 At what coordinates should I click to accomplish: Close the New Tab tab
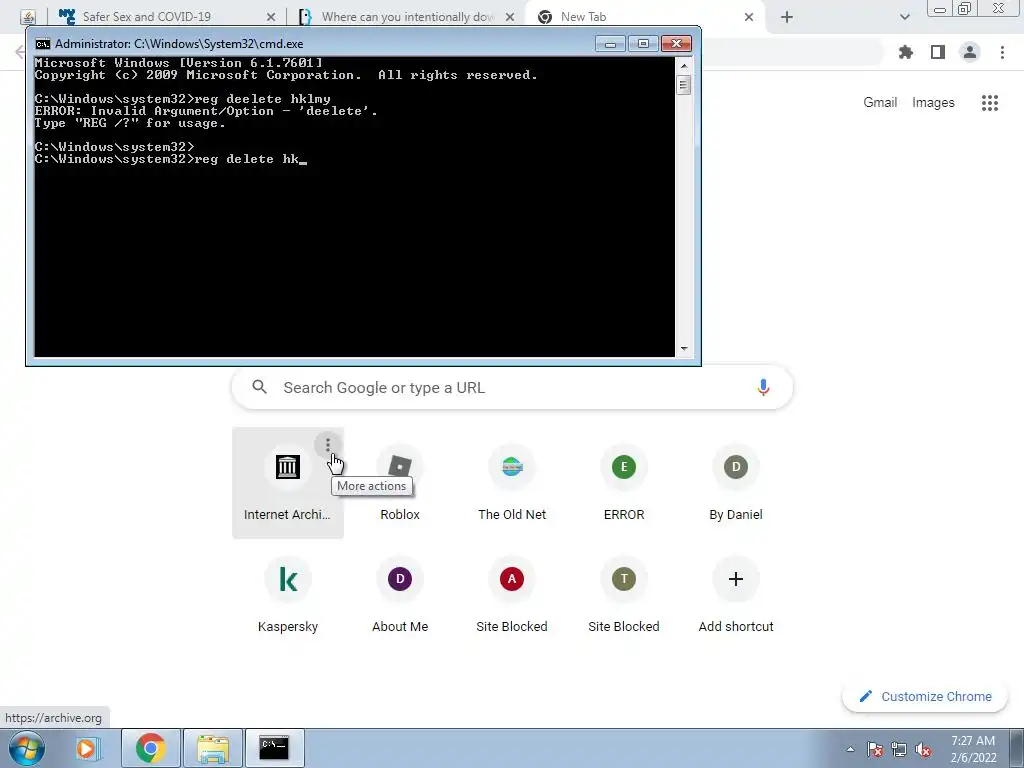[x=749, y=17]
